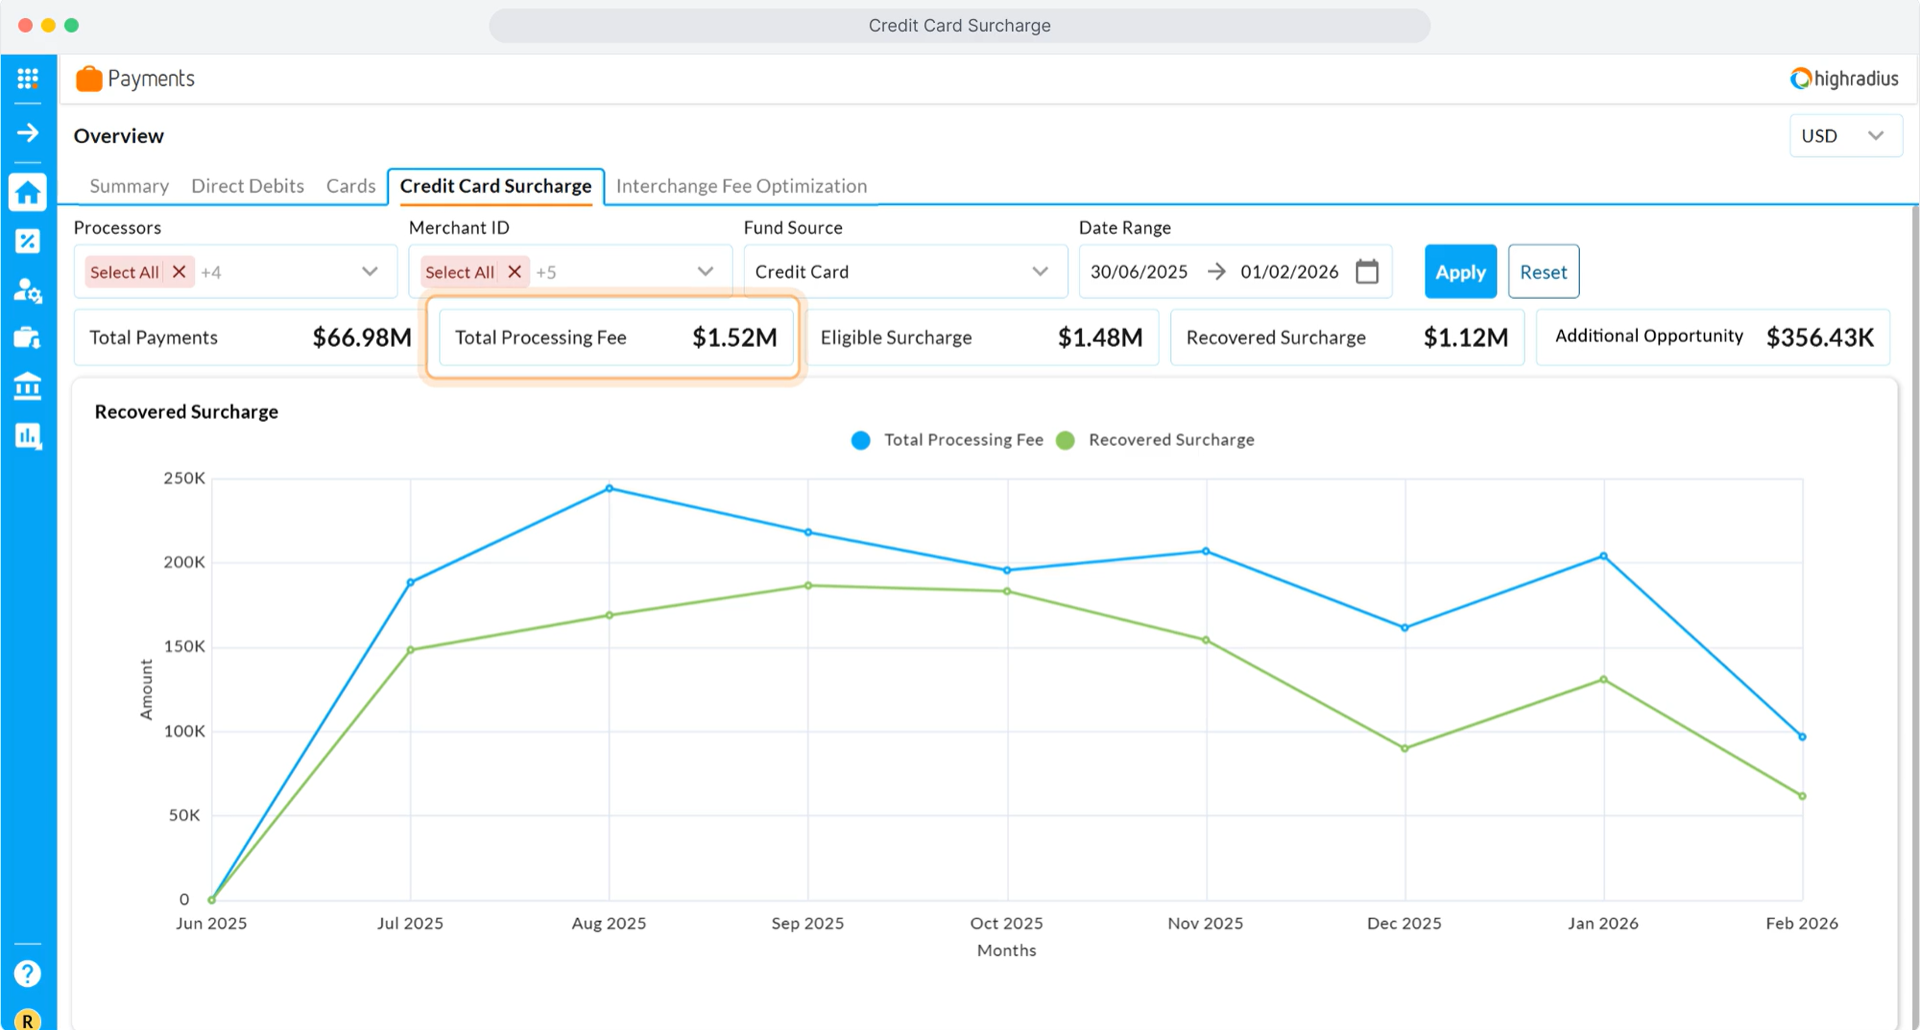Remove Select All chip in Processors
Screen dimensions: 1920x1030
179,272
